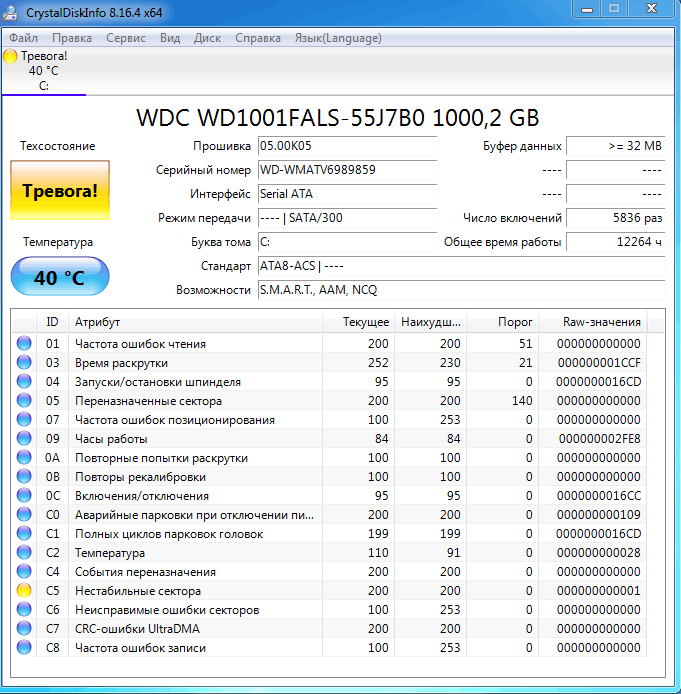The width and height of the screenshot is (681, 694).
Task: Click status icon for 0A Повторные попытки раскрутки
Action: point(24,458)
